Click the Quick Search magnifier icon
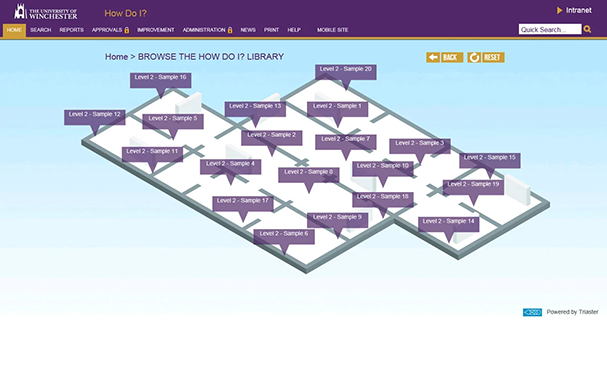The height and width of the screenshot is (376, 607). pos(587,29)
